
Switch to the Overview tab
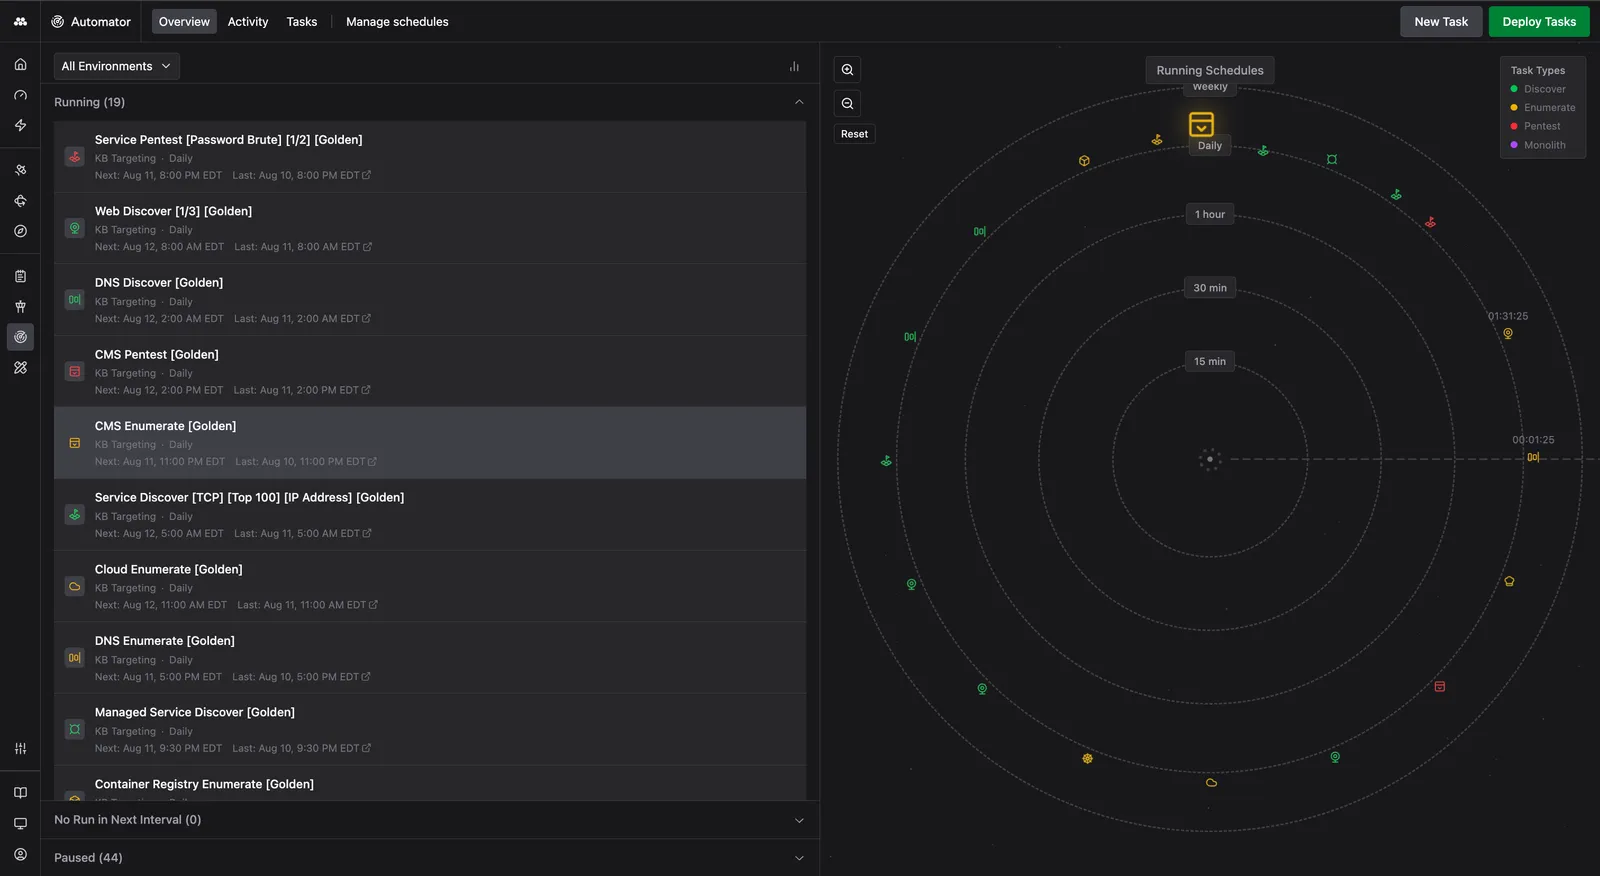click(x=184, y=22)
